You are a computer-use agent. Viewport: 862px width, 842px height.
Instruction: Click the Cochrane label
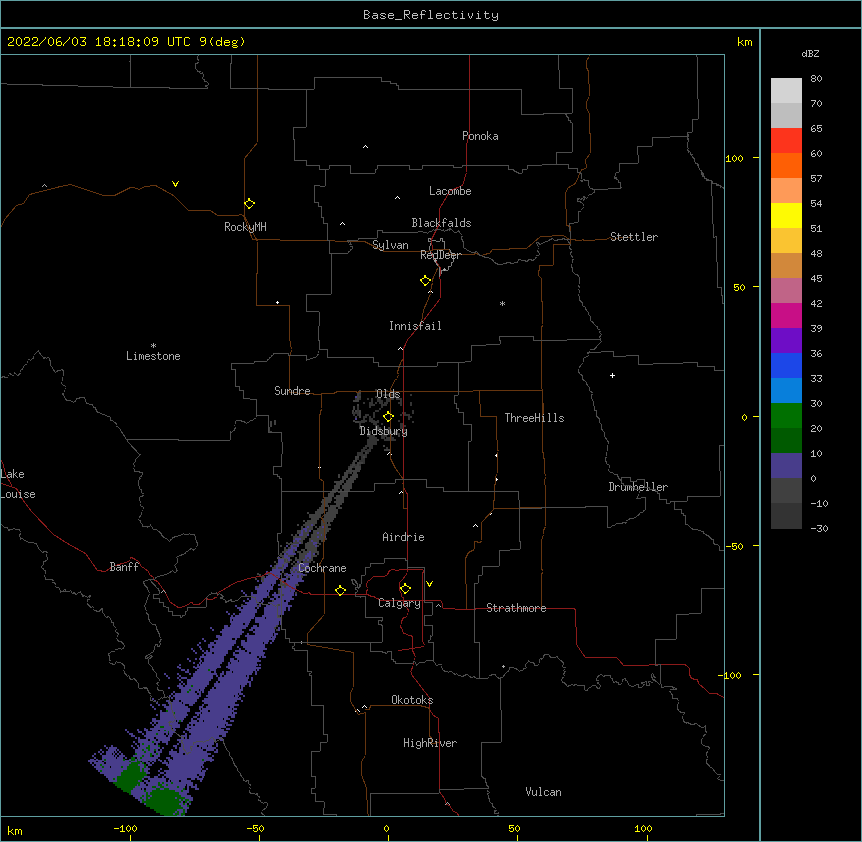click(322, 568)
